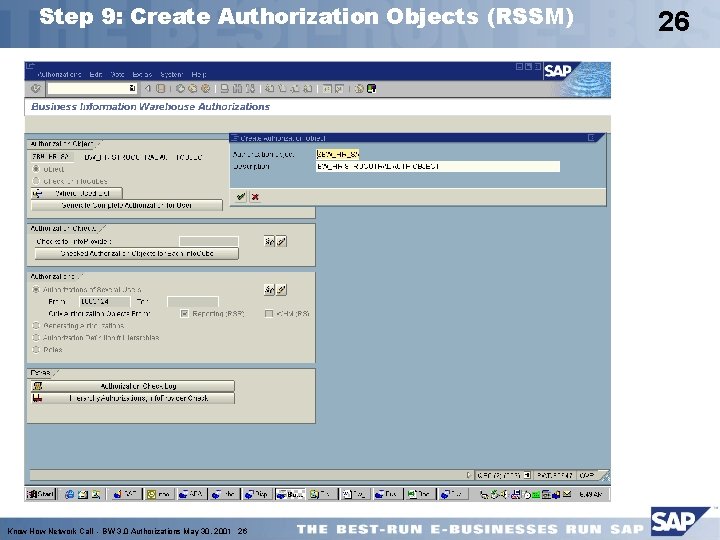The width and height of the screenshot is (720, 540).
Task: Click the Create New Session toolbar icon
Action: 327,89
